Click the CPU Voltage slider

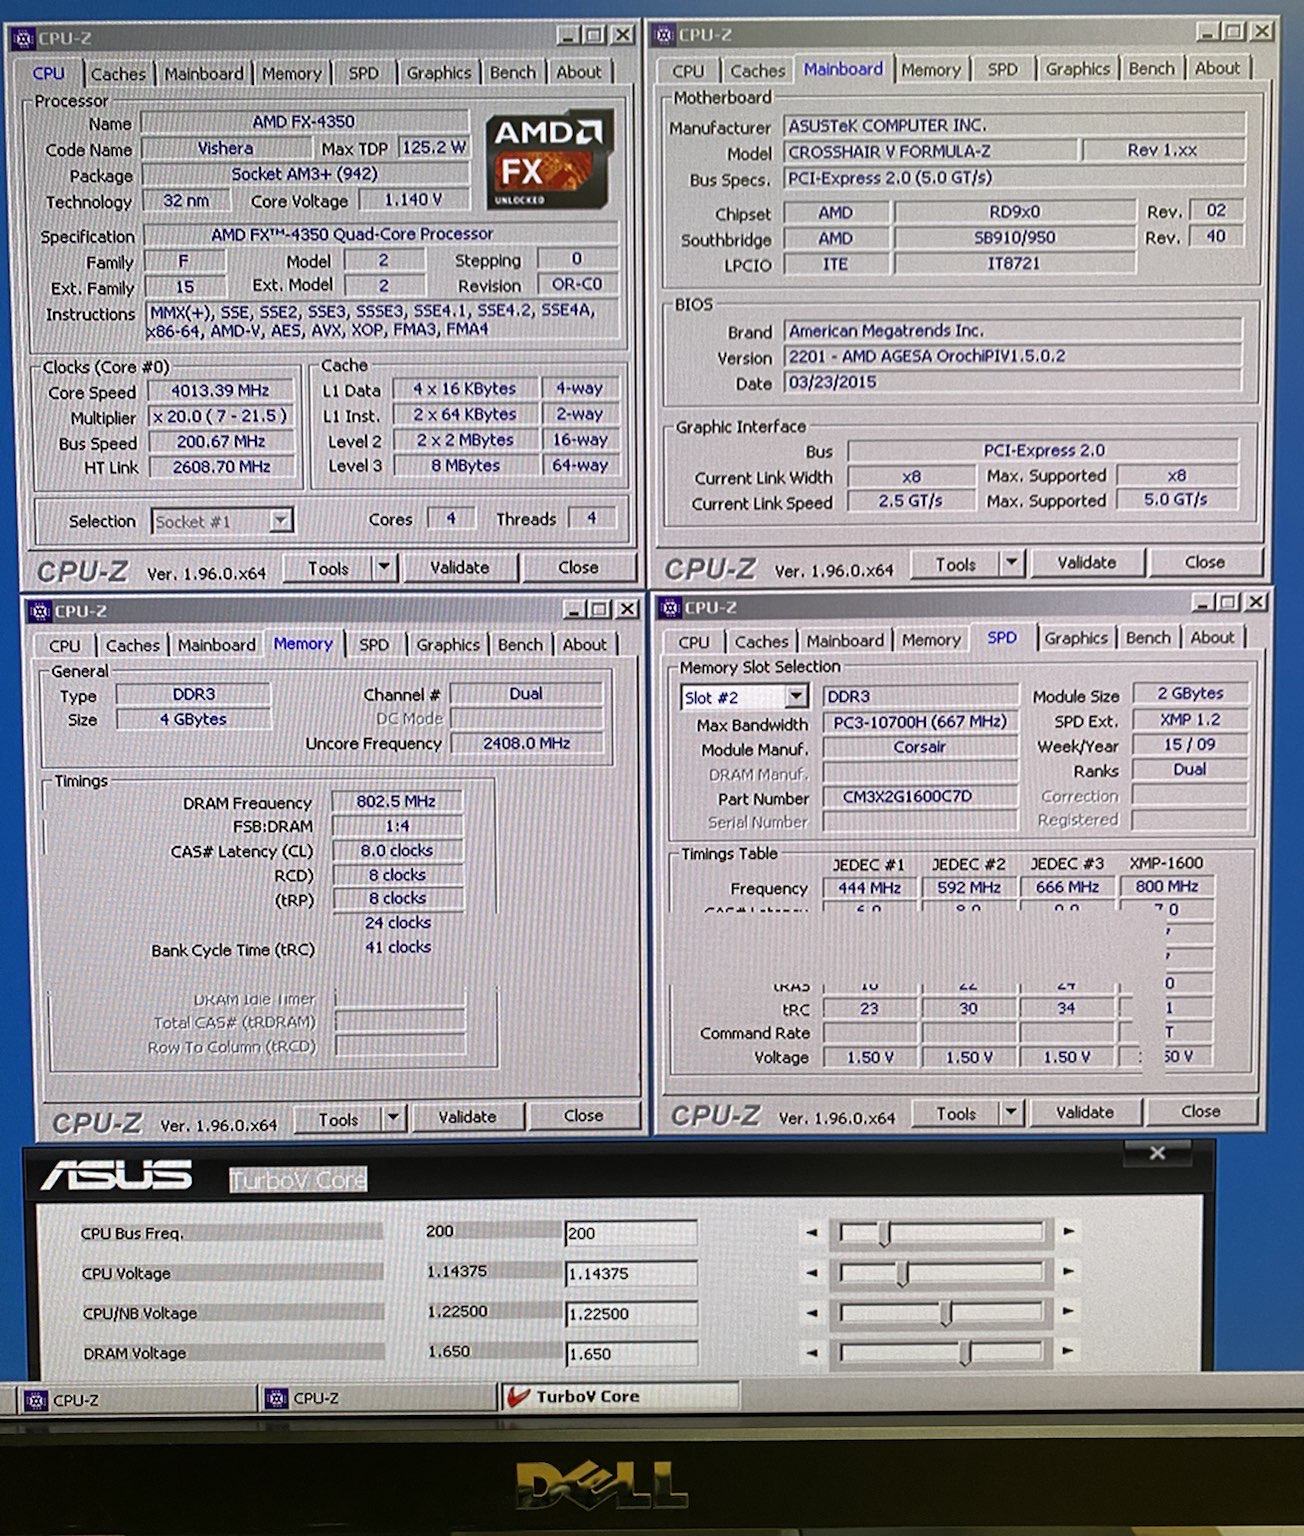click(x=941, y=1272)
